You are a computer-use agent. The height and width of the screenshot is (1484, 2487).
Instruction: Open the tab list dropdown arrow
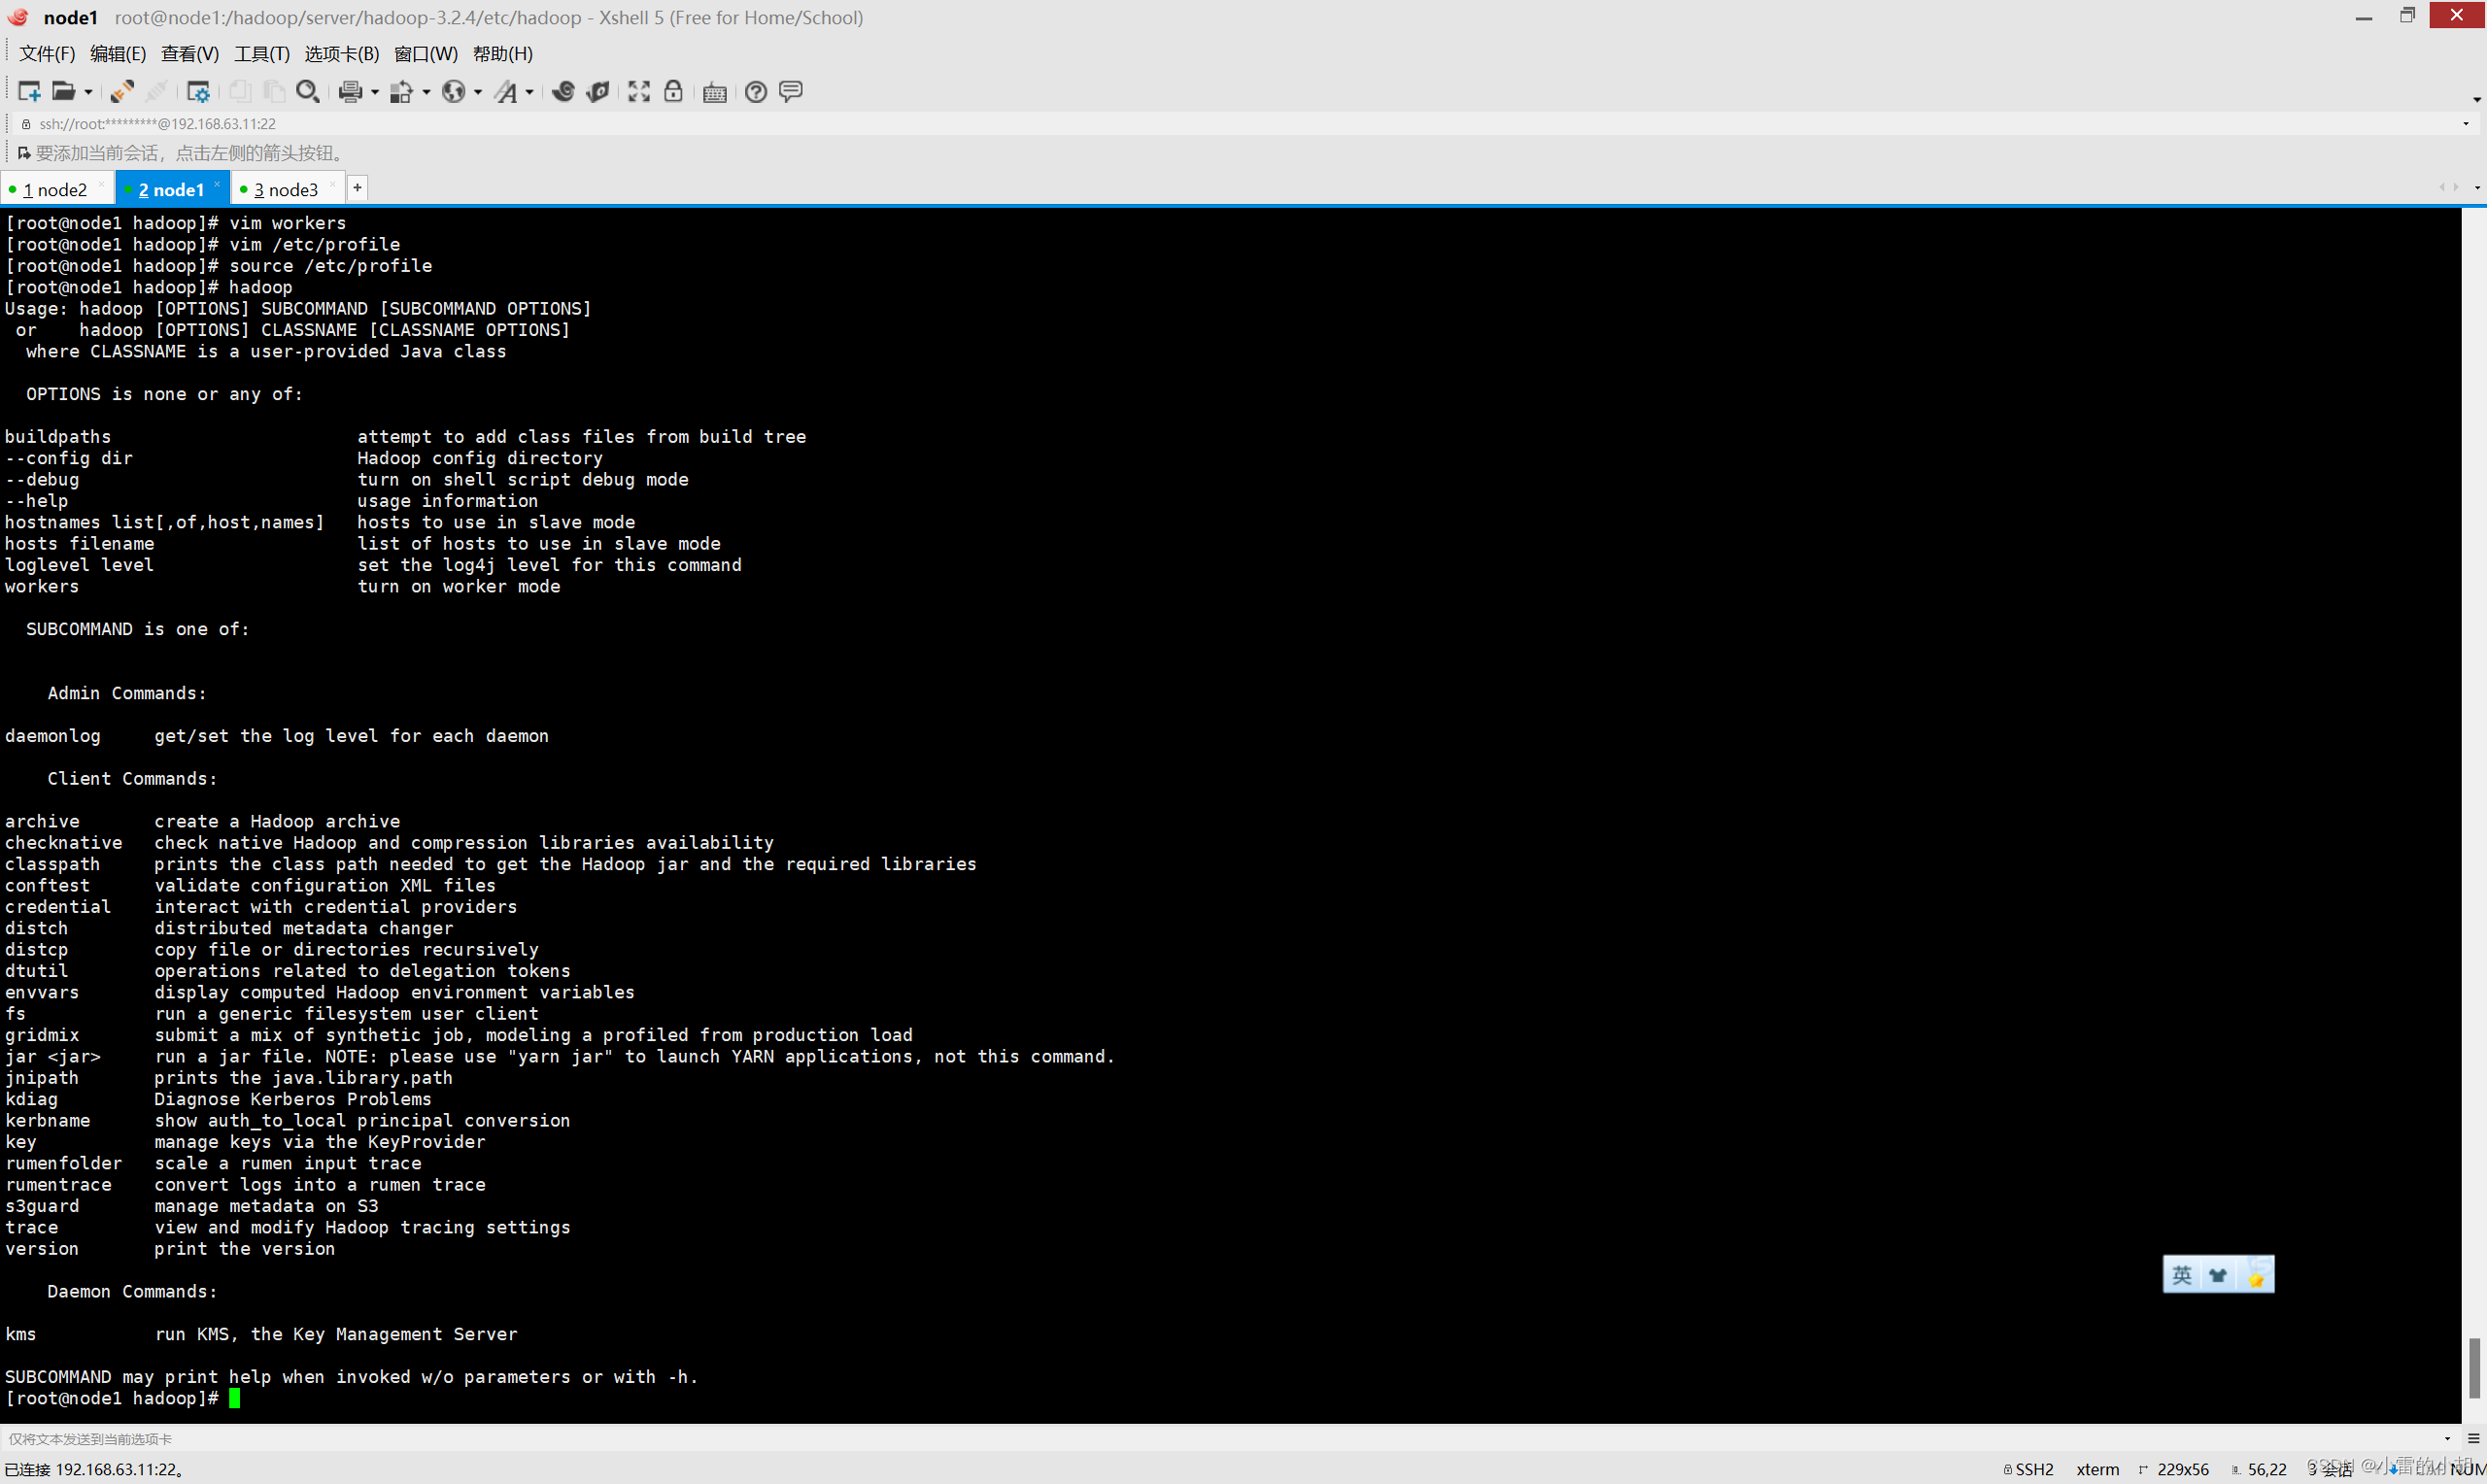point(2477,188)
